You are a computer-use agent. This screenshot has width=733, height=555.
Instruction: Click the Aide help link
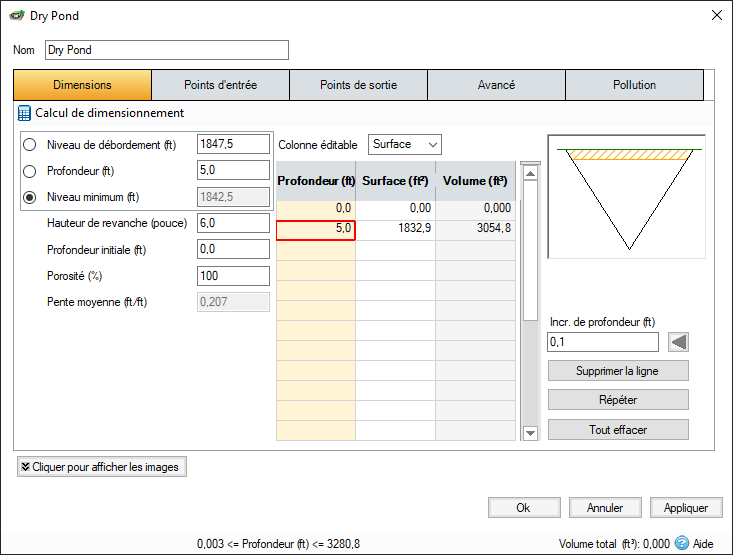pyautogui.click(x=703, y=544)
